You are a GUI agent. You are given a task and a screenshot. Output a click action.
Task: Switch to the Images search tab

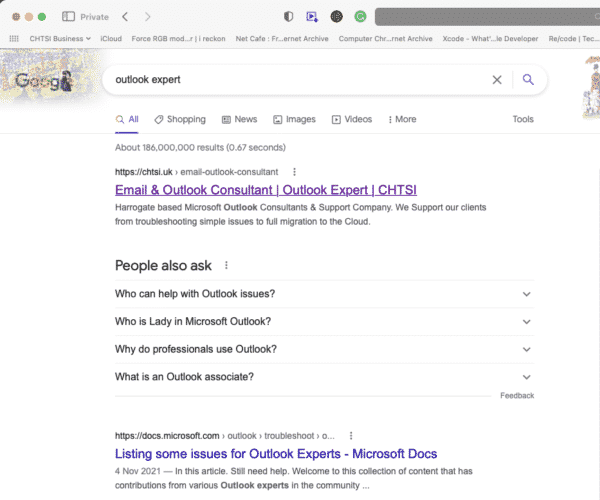[x=293, y=119]
